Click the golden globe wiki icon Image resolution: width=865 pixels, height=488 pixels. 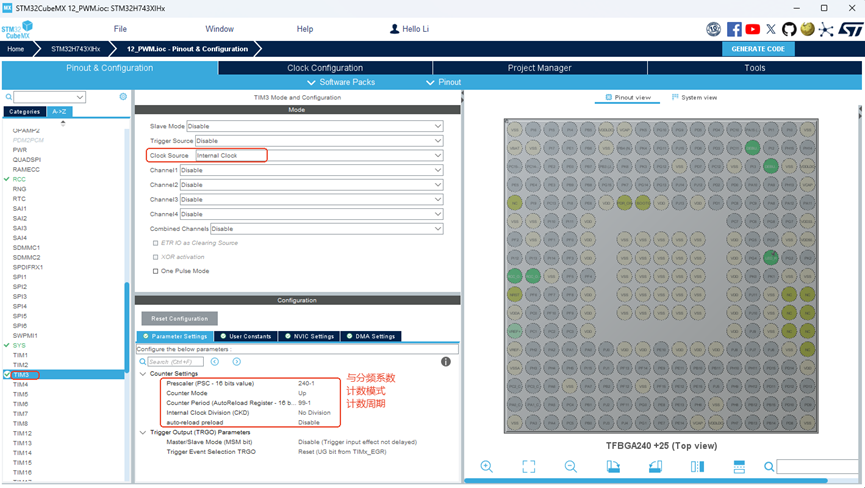pos(807,29)
